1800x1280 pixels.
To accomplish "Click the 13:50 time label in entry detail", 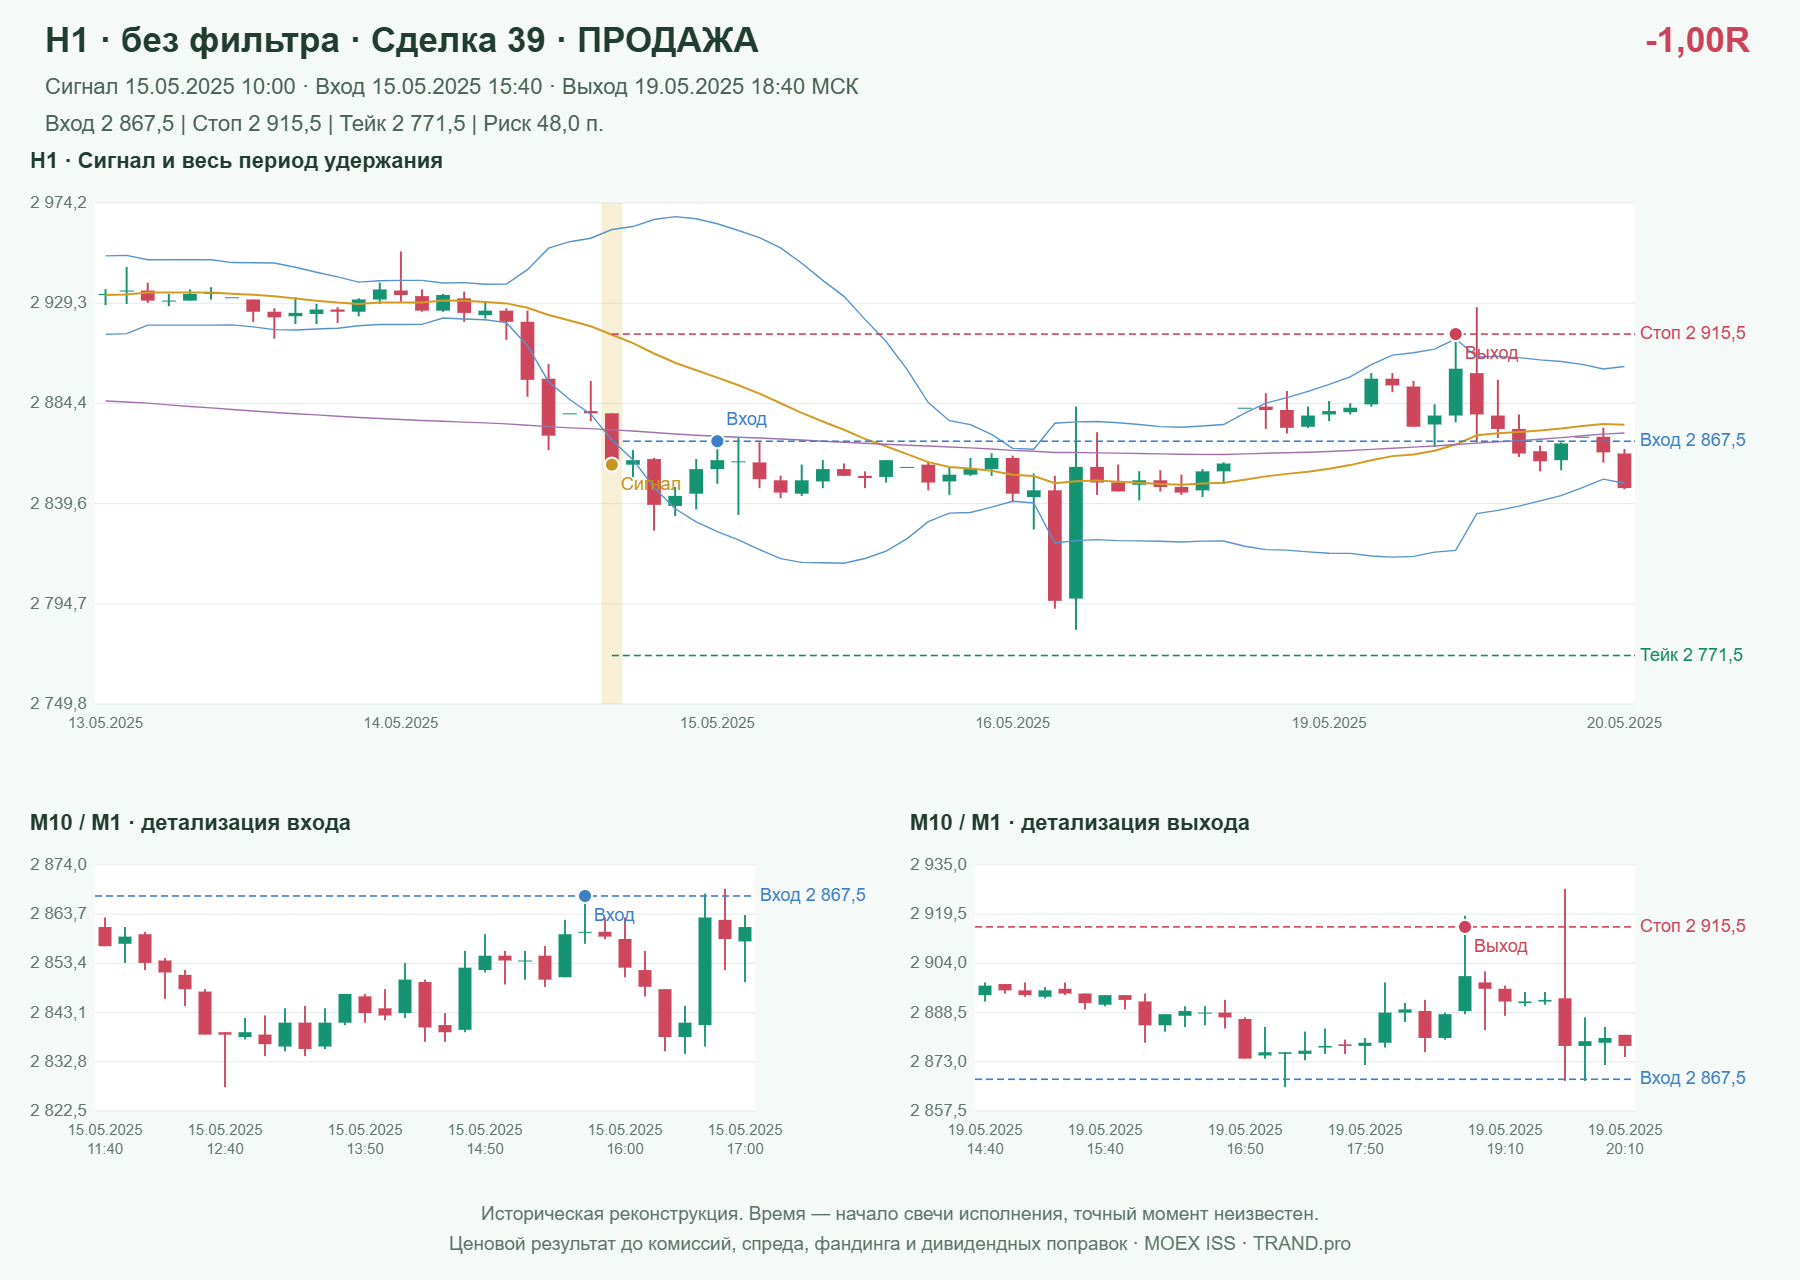I will click(365, 1149).
